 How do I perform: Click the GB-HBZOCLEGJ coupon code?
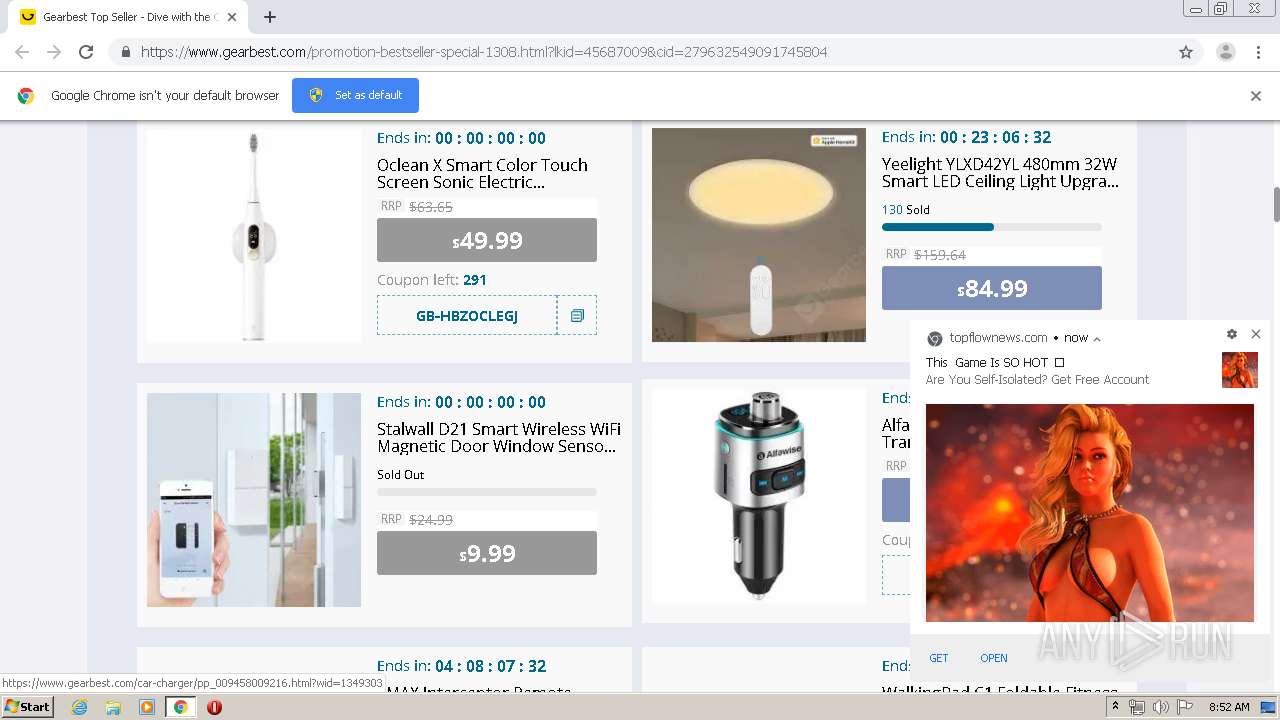tap(467, 316)
